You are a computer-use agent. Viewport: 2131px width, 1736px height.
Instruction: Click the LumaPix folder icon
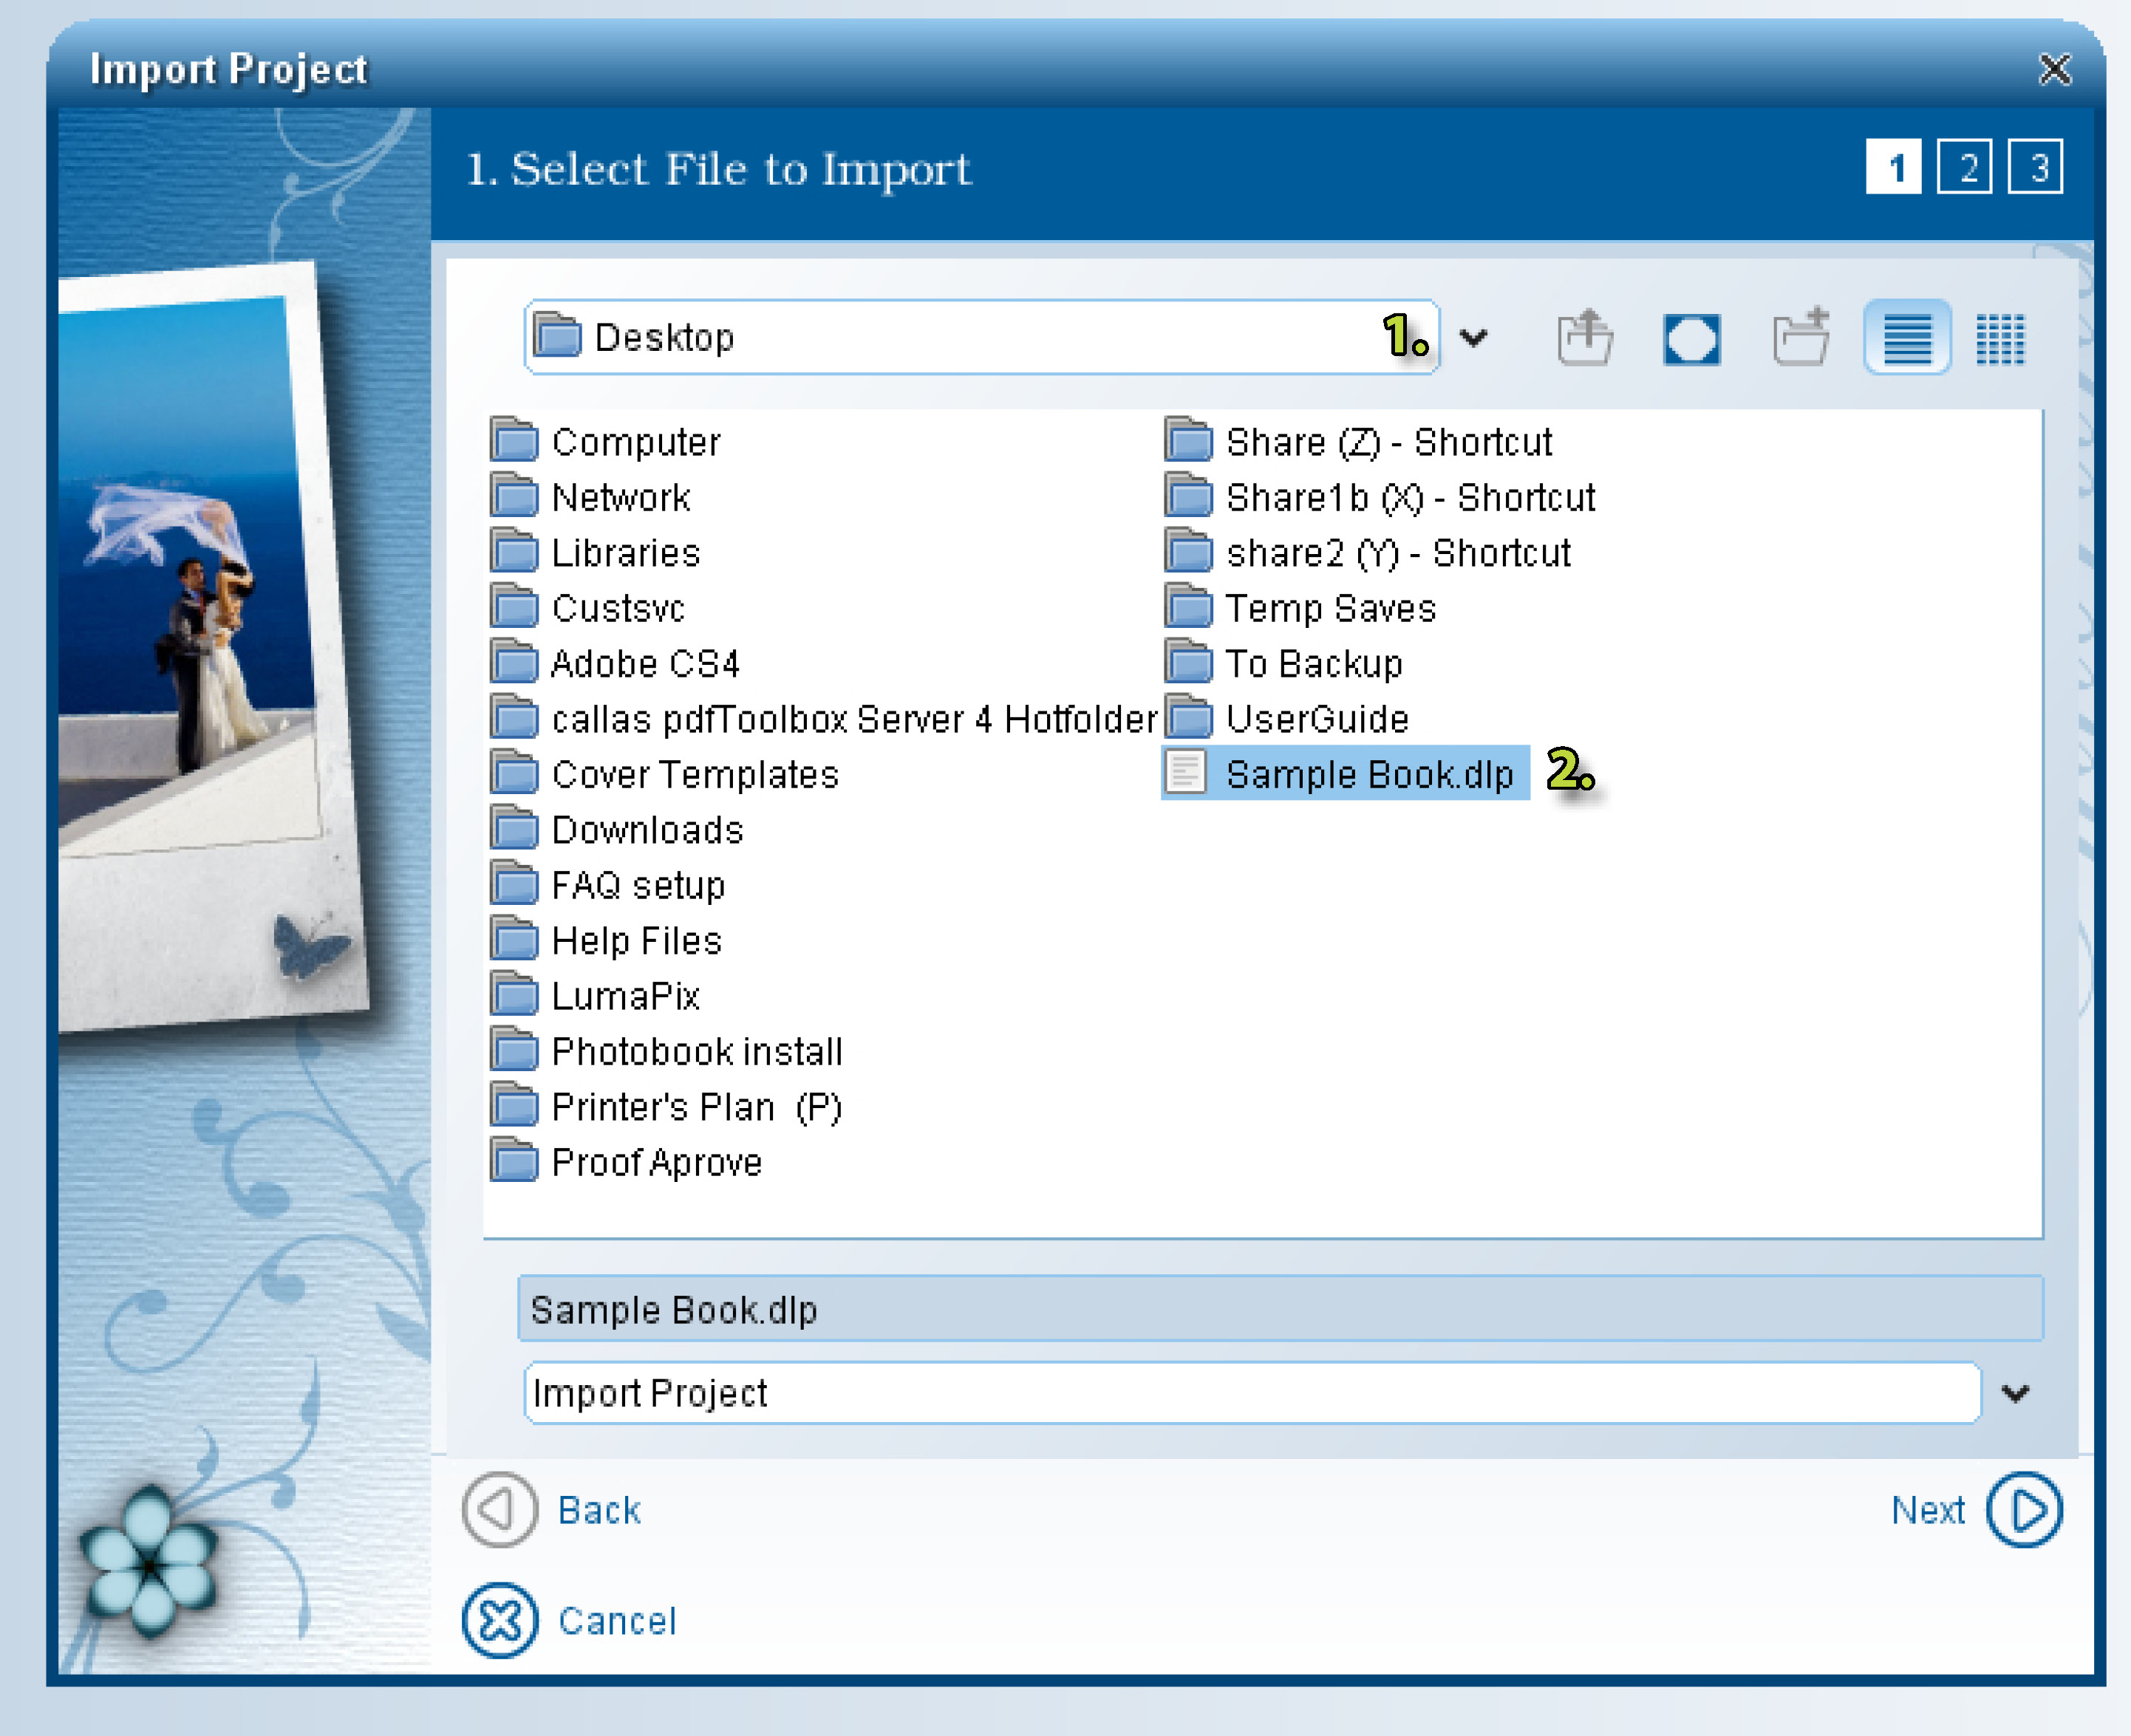514,994
